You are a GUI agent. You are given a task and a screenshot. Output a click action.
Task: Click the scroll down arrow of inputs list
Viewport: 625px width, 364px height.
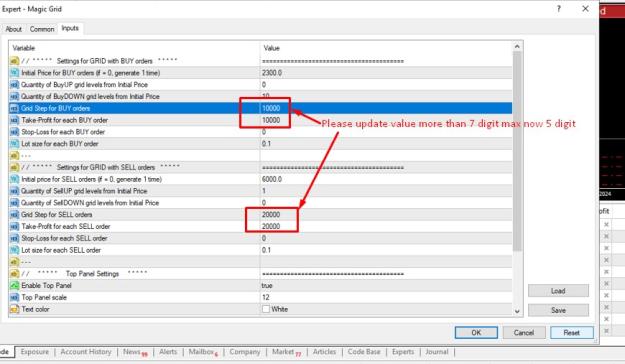[517, 311]
